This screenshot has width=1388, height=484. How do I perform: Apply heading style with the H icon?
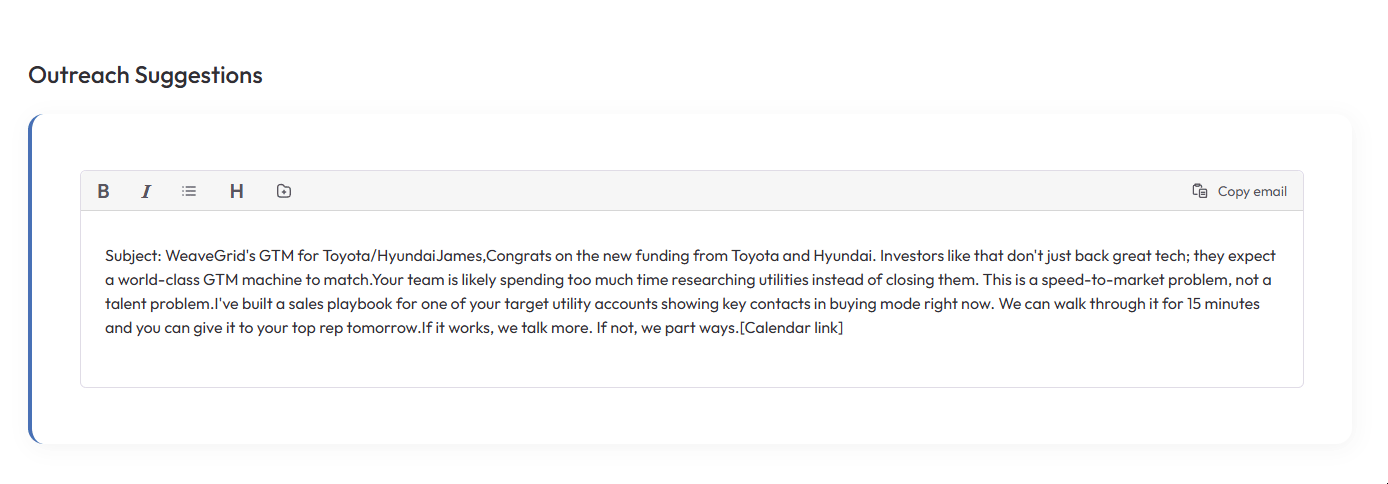point(237,191)
